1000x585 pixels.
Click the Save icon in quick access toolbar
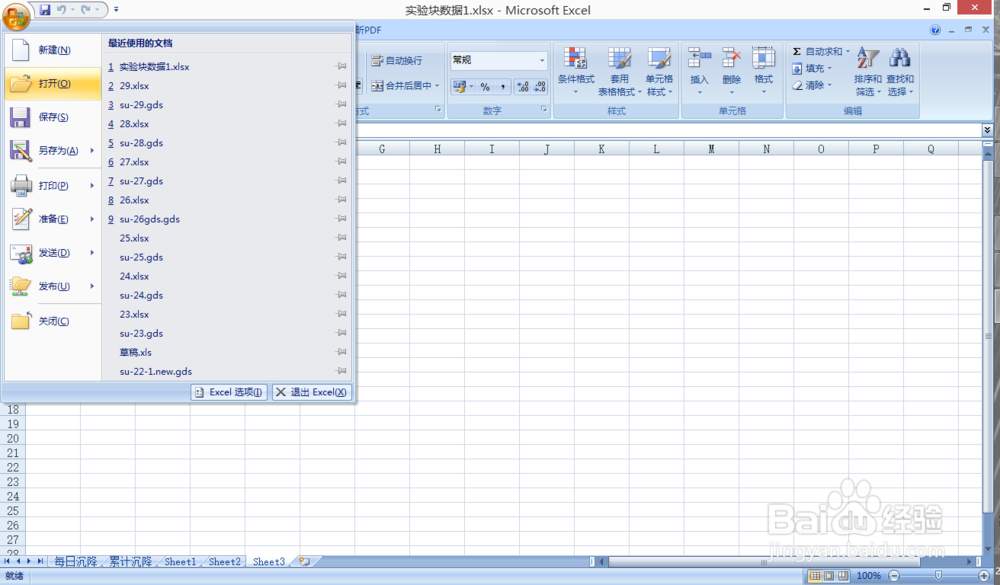(x=45, y=10)
